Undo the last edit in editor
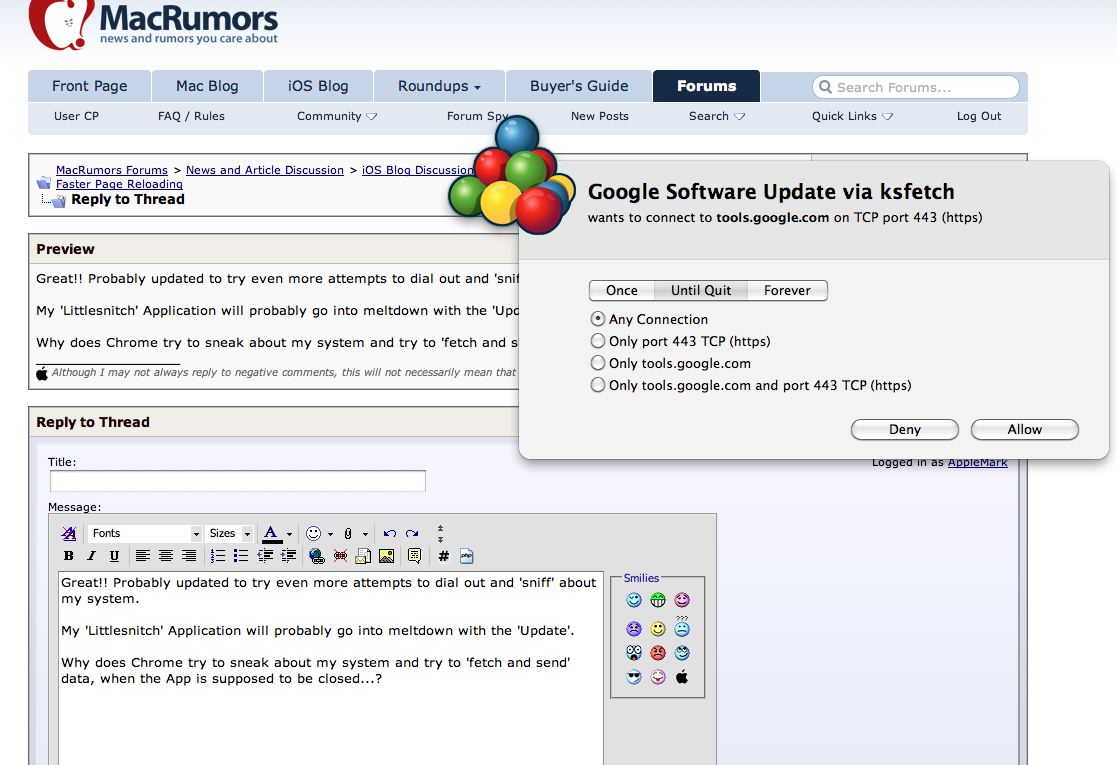 tap(390, 533)
